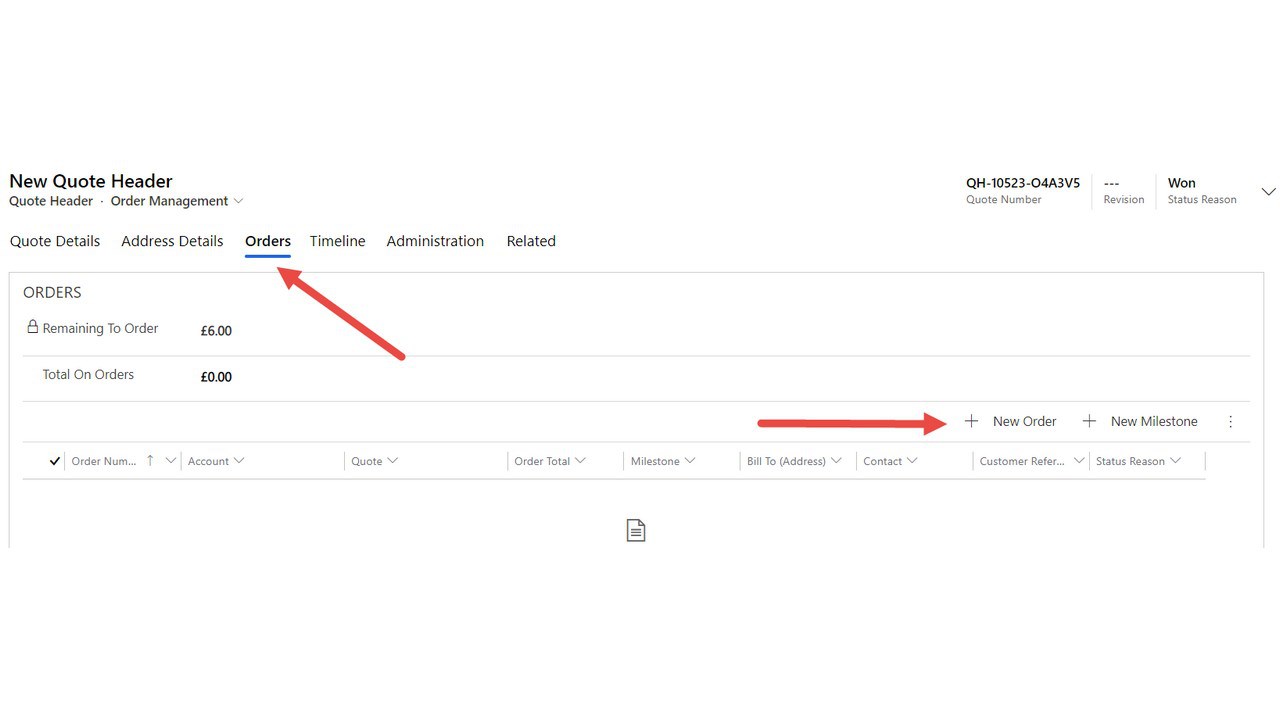Click quote number QH-10523-O4A3V5

tap(1023, 183)
